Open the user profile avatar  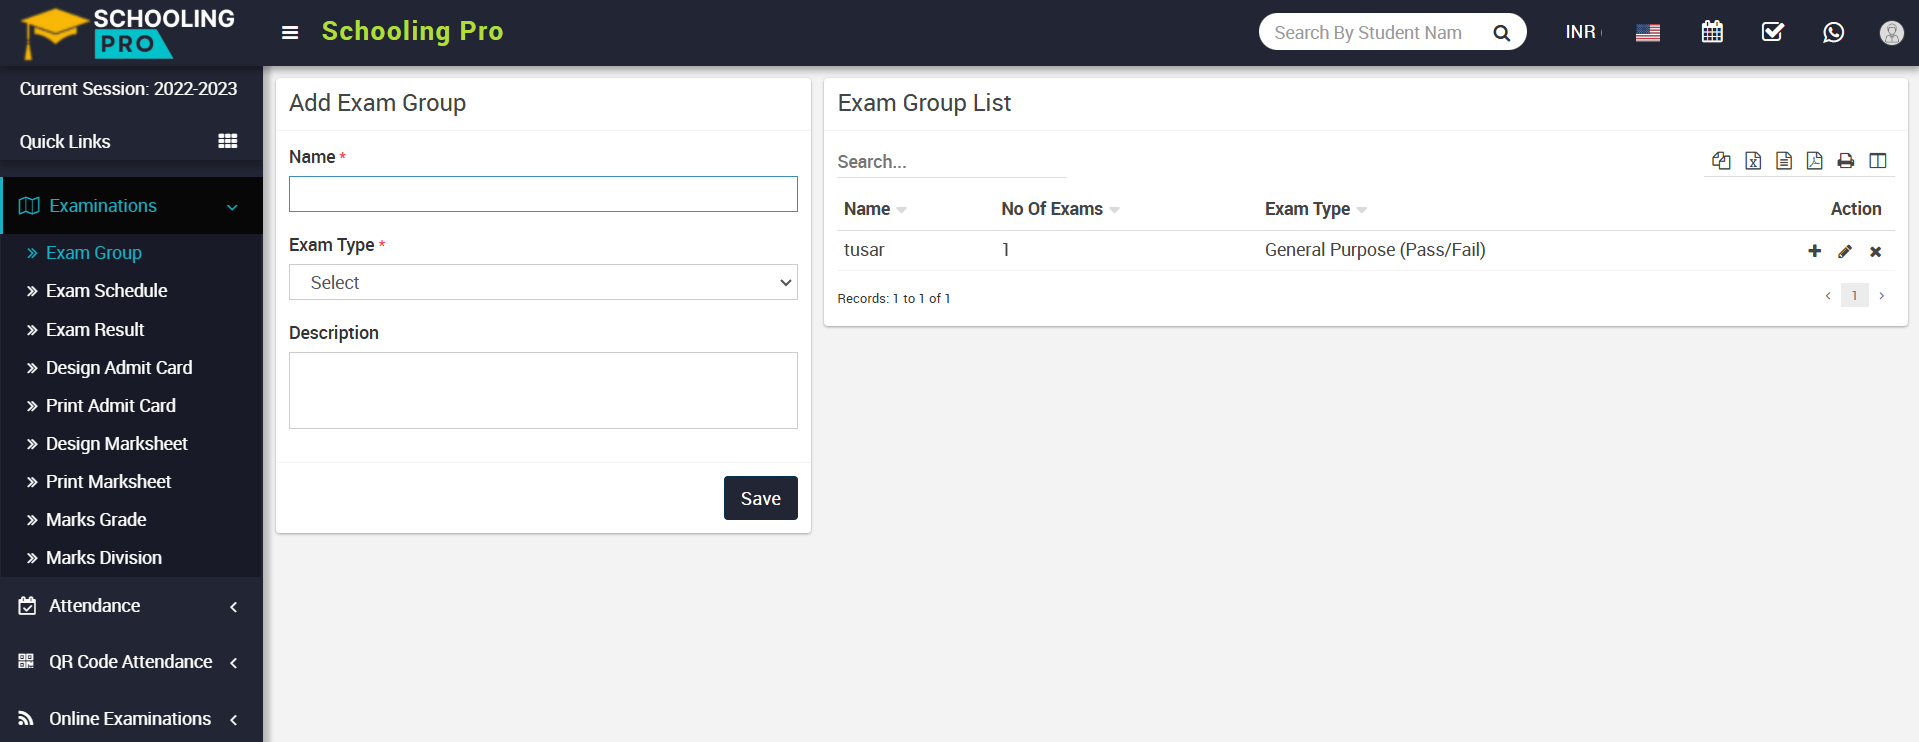tap(1891, 33)
